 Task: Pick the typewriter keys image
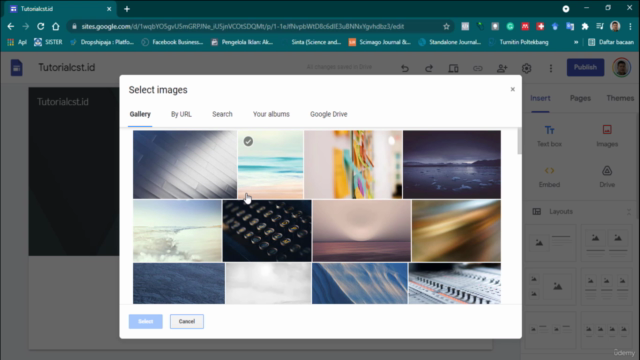[x=267, y=231]
